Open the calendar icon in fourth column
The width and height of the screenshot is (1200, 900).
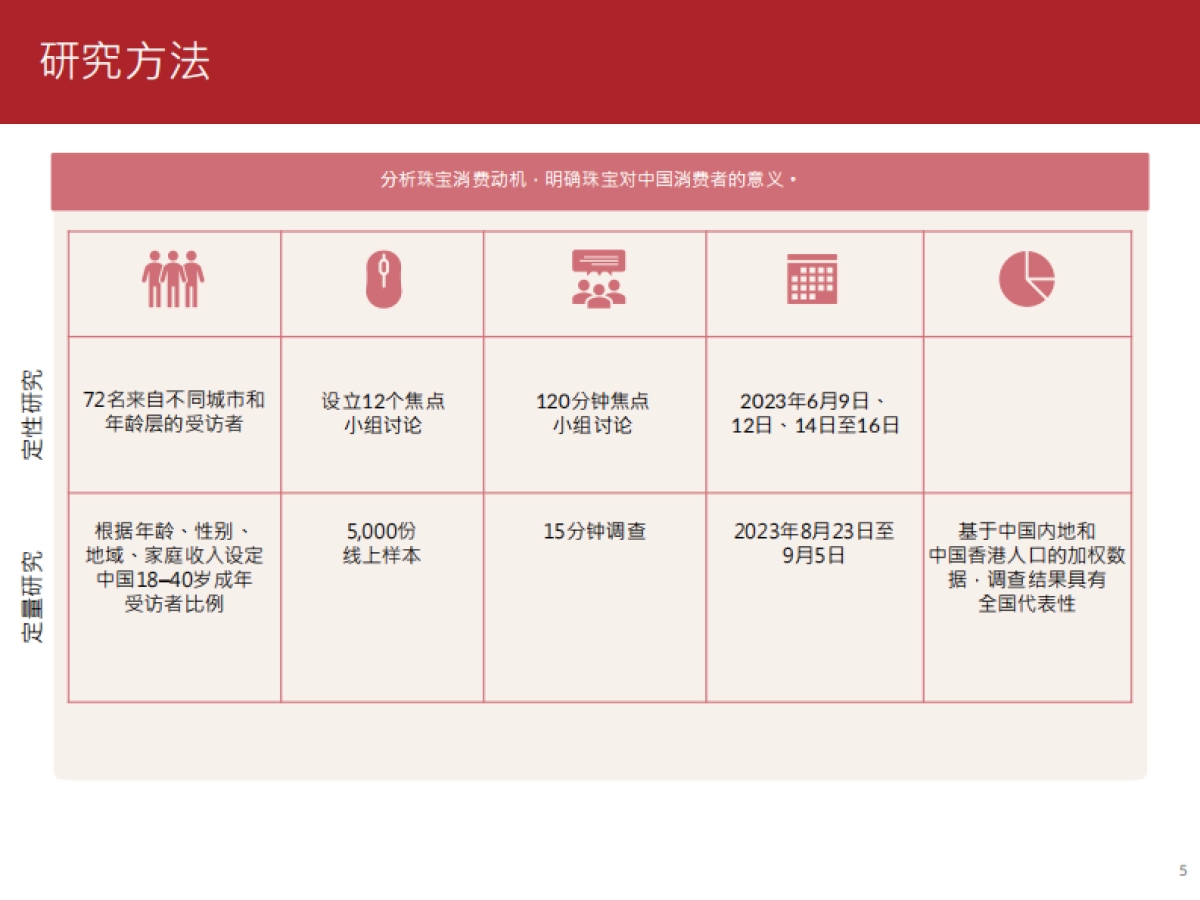tap(814, 281)
